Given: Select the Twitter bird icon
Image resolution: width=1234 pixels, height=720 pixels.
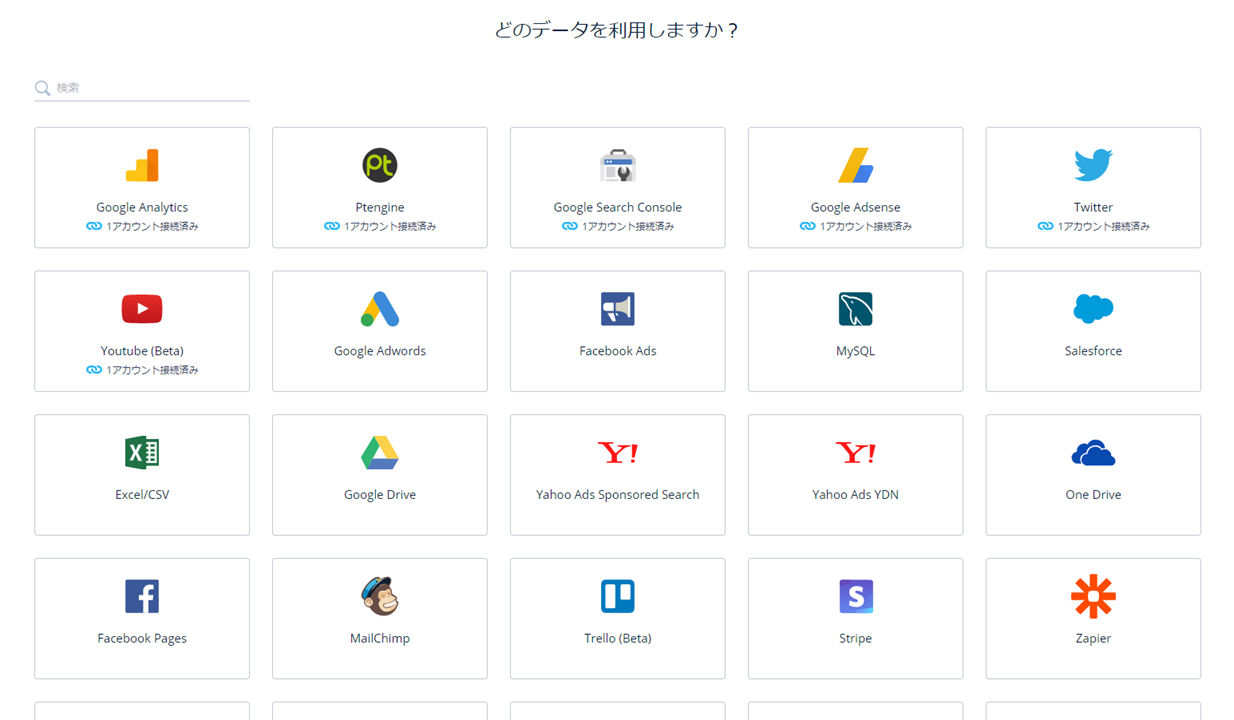Looking at the screenshot, I should pos(1093,165).
